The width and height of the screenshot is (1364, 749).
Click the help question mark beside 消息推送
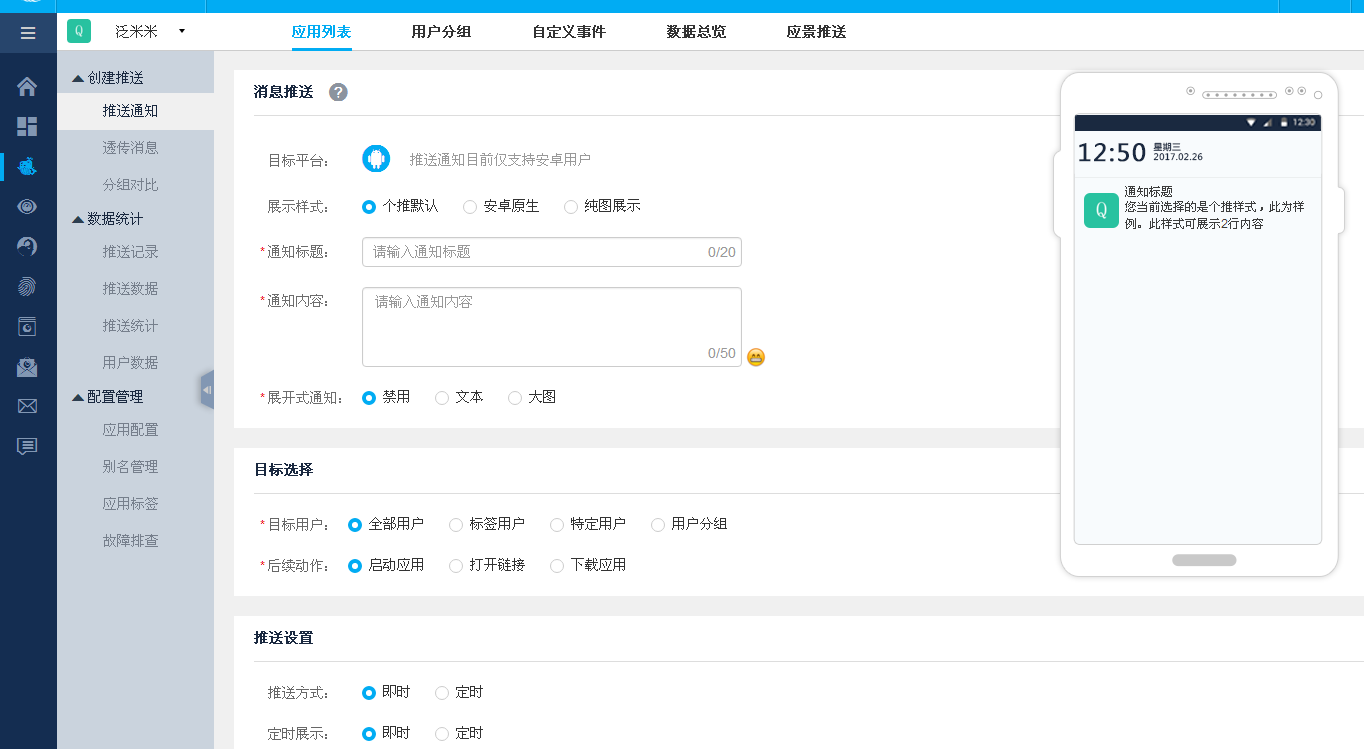point(338,92)
